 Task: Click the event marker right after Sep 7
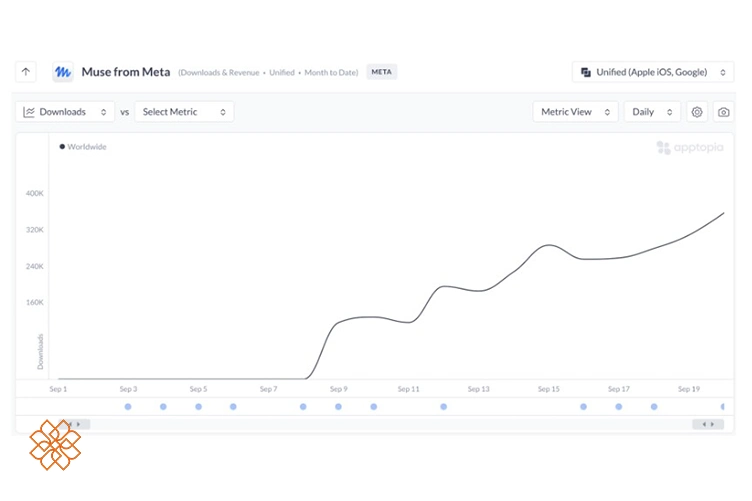pyautogui.click(x=303, y=407)
